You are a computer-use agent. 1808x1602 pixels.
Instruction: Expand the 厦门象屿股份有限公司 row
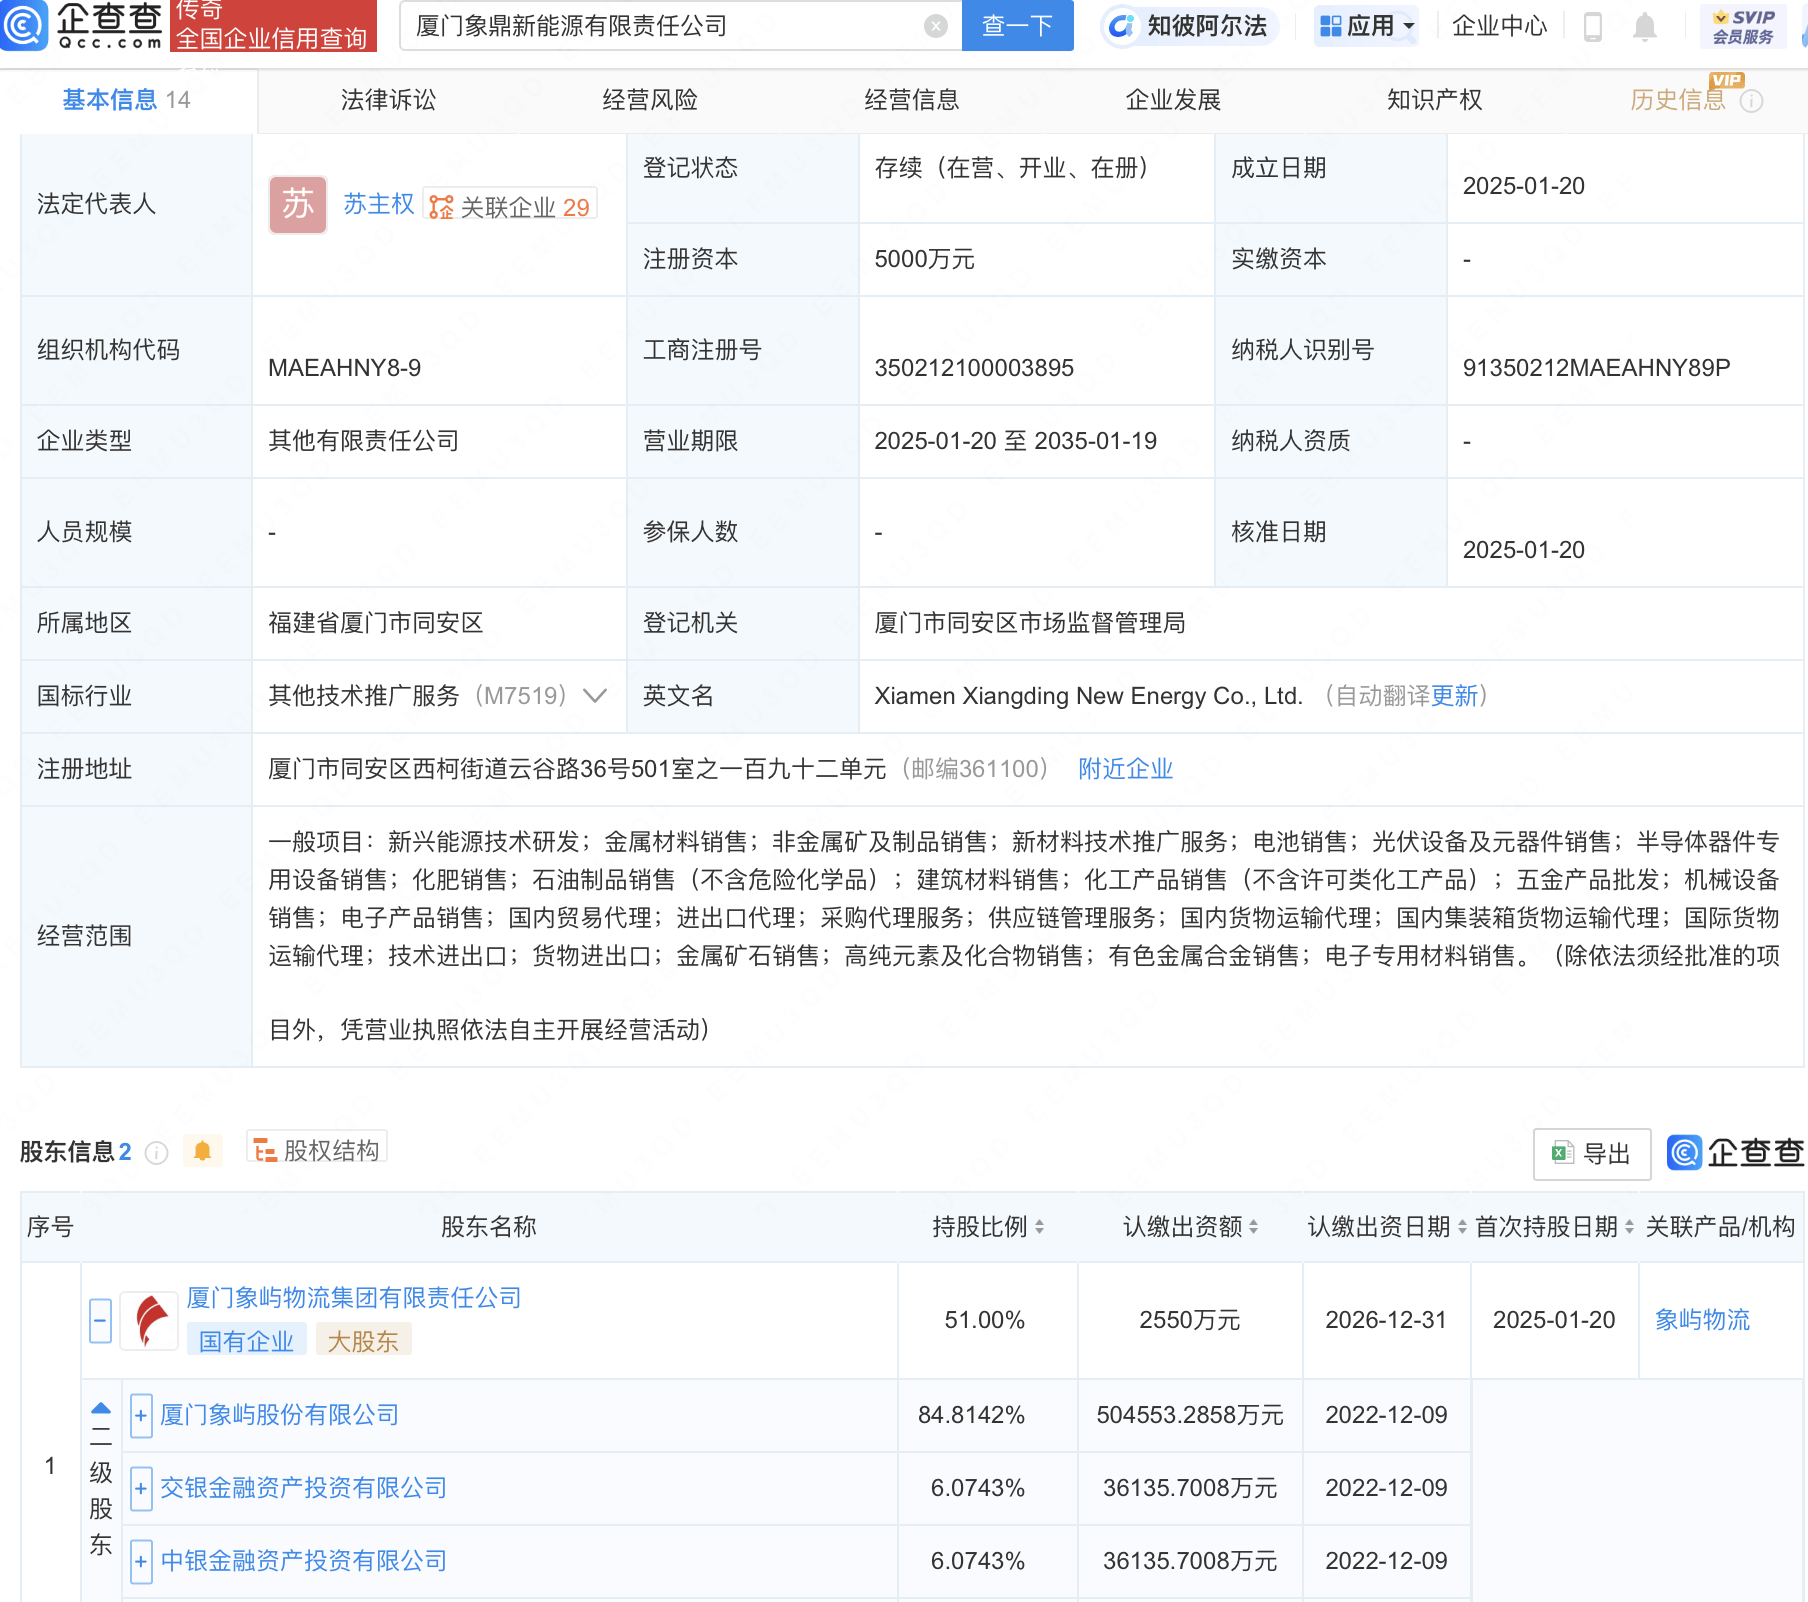coord(141,1416)
